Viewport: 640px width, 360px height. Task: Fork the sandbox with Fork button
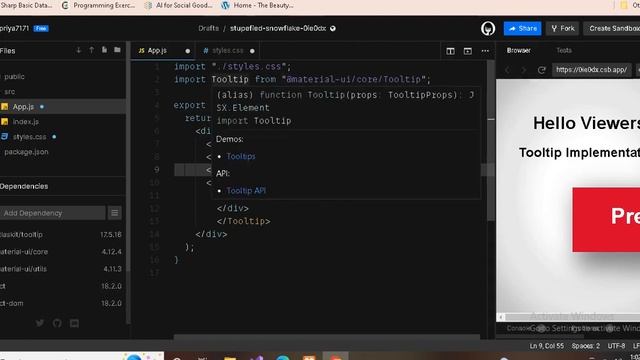pos(562,29)
